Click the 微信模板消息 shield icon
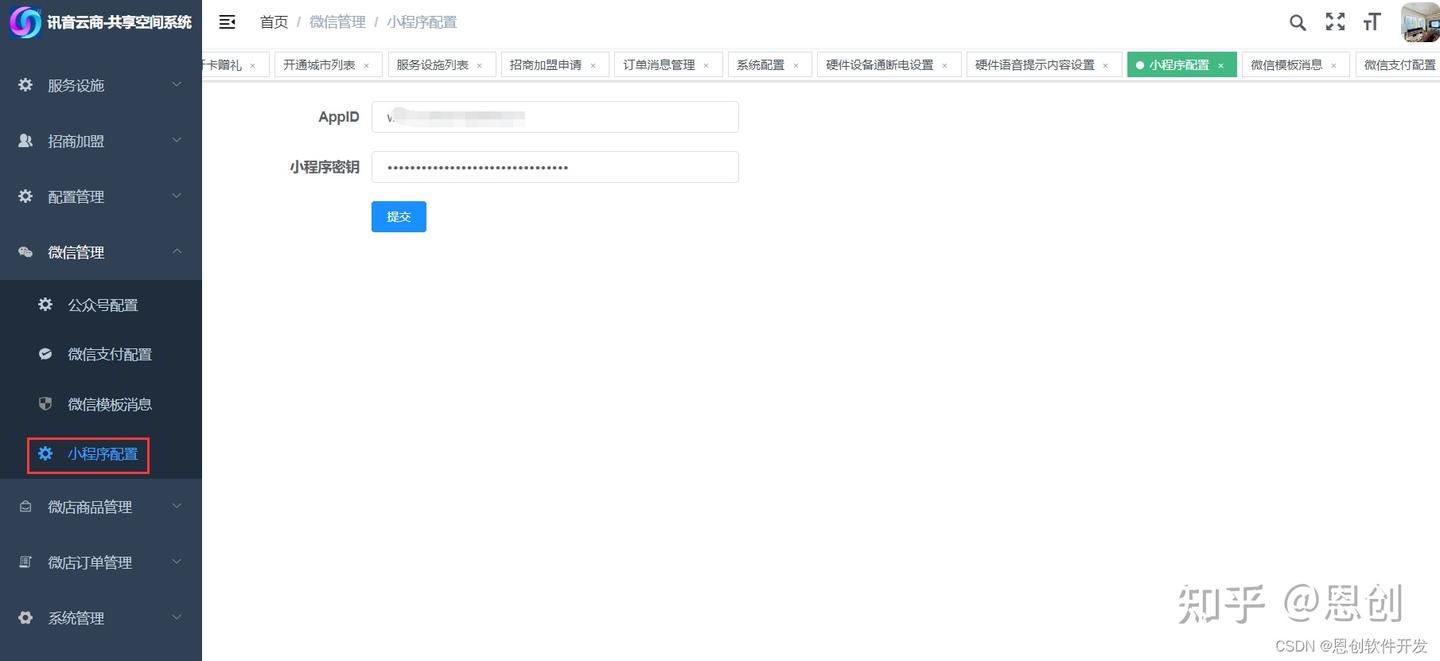 coord(45,404)
